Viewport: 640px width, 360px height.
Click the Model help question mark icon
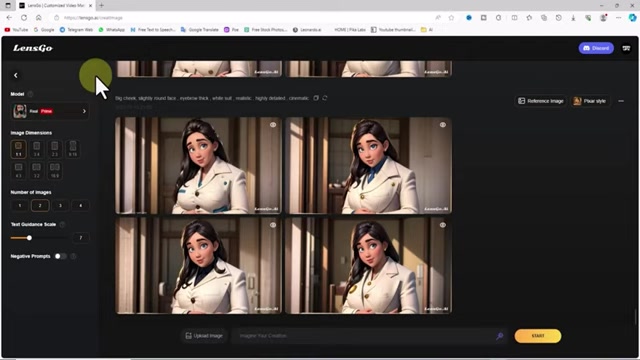click(31, 94)
